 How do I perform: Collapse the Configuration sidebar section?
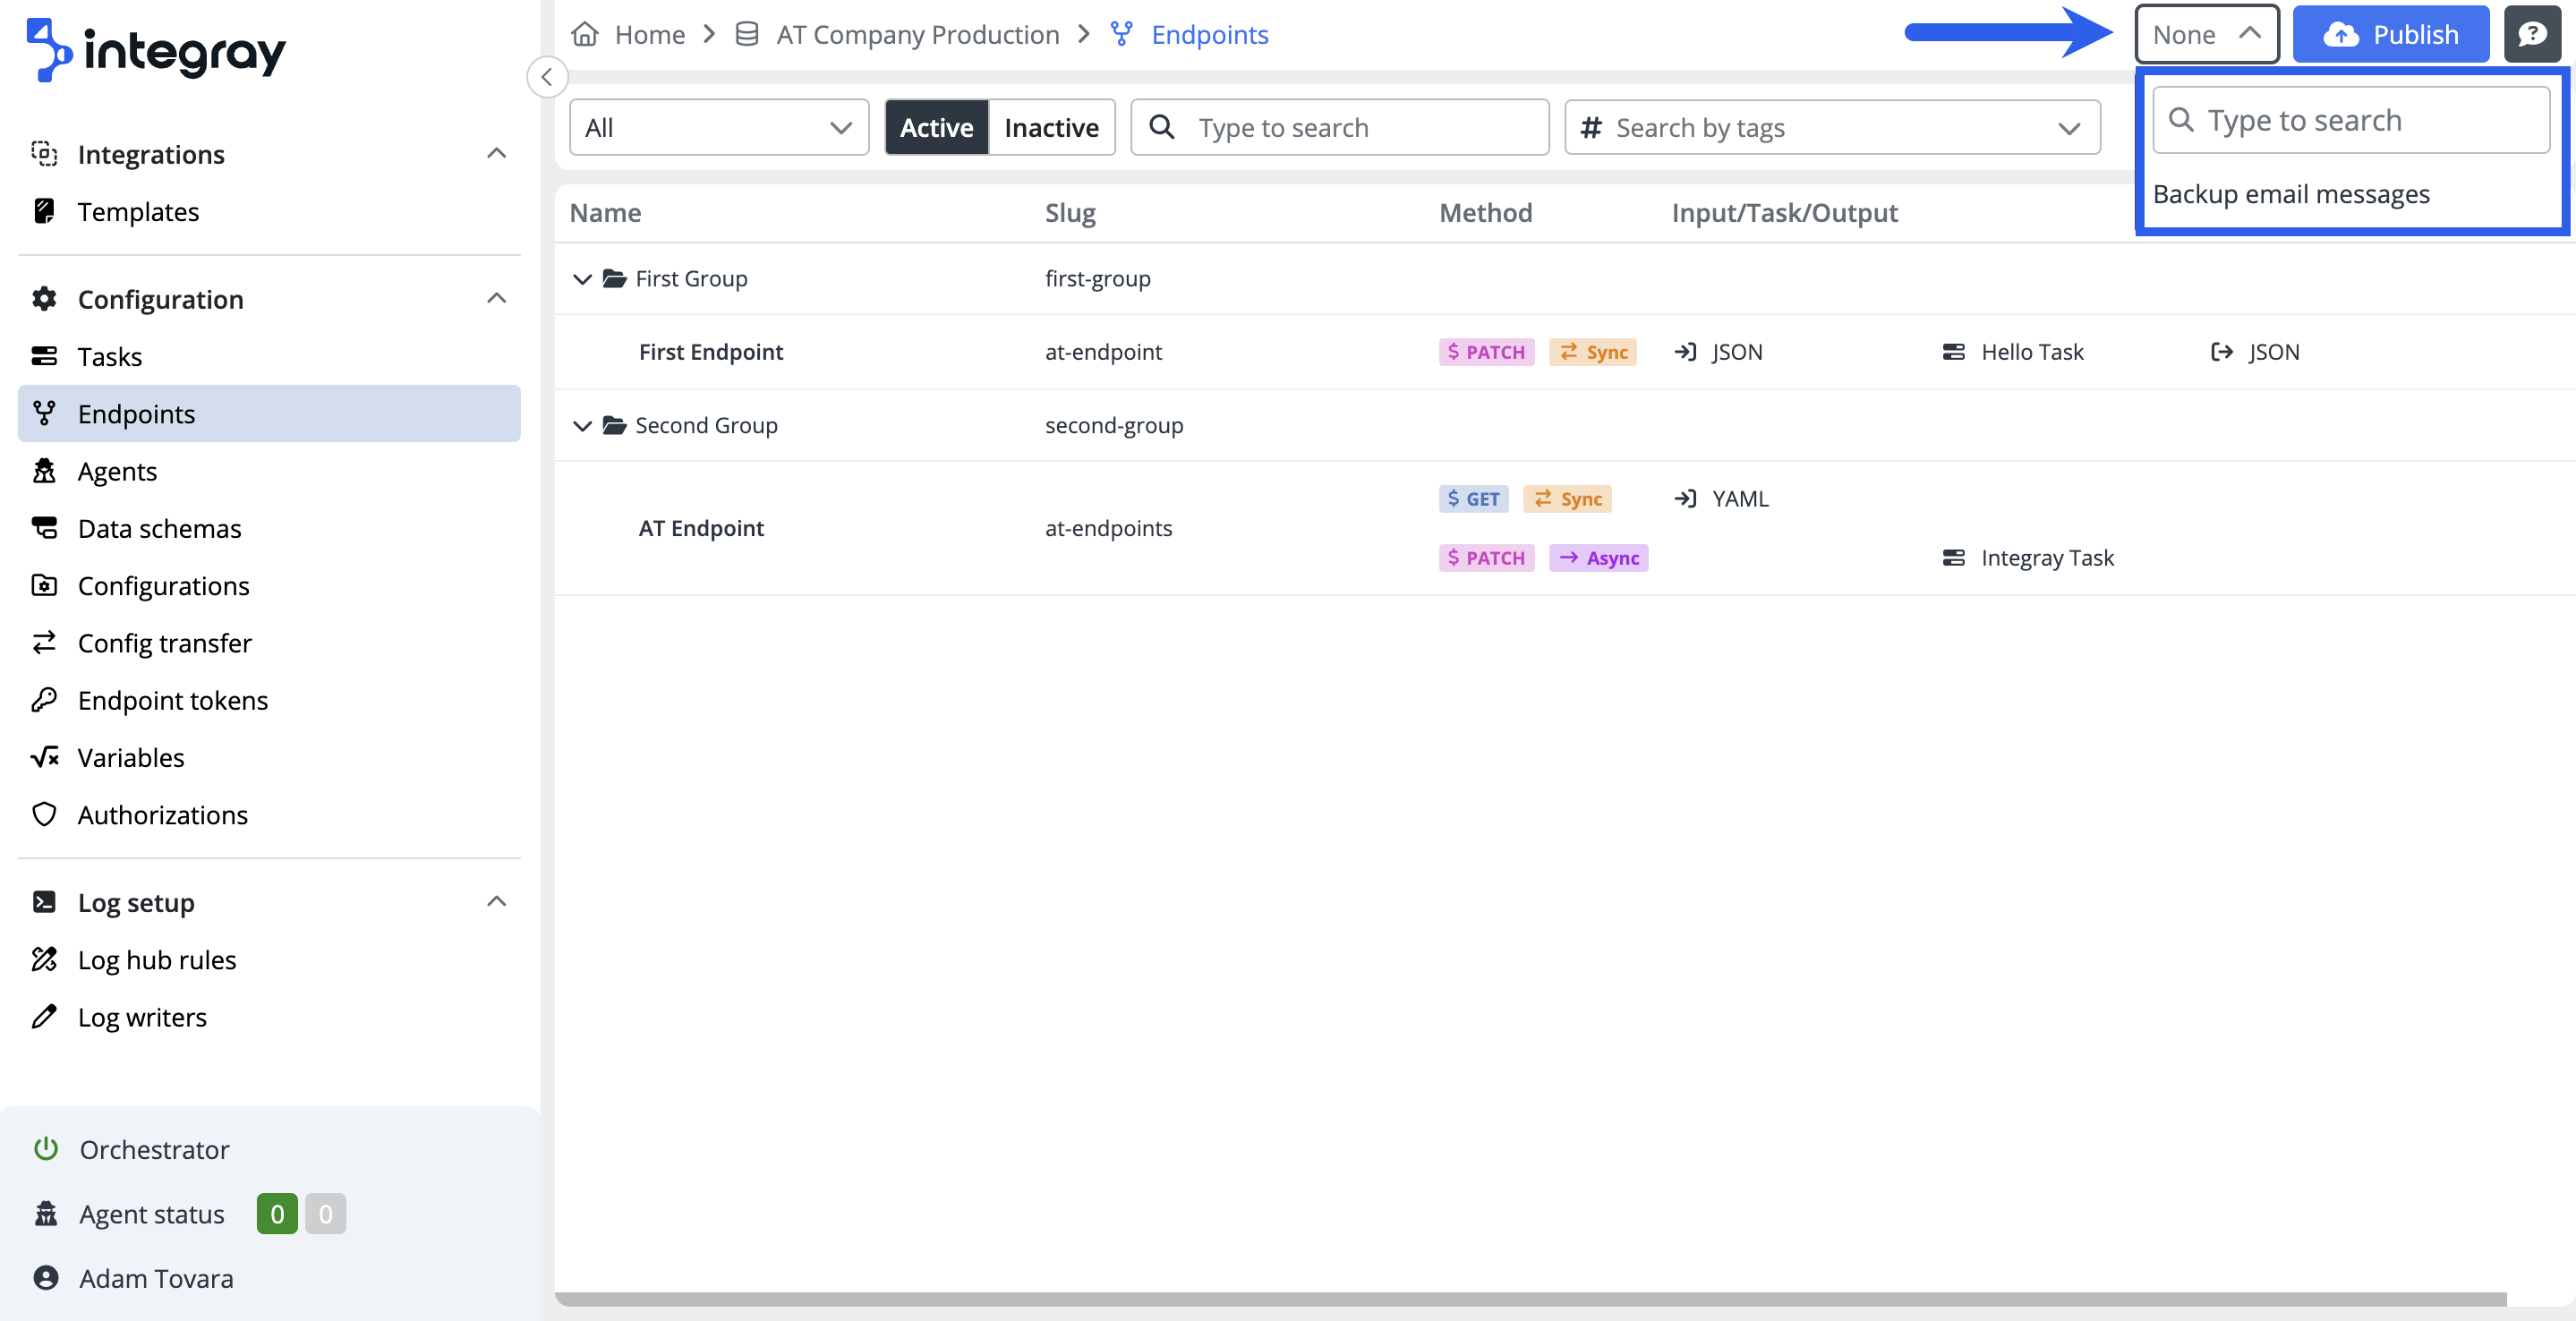click(496, 299)
